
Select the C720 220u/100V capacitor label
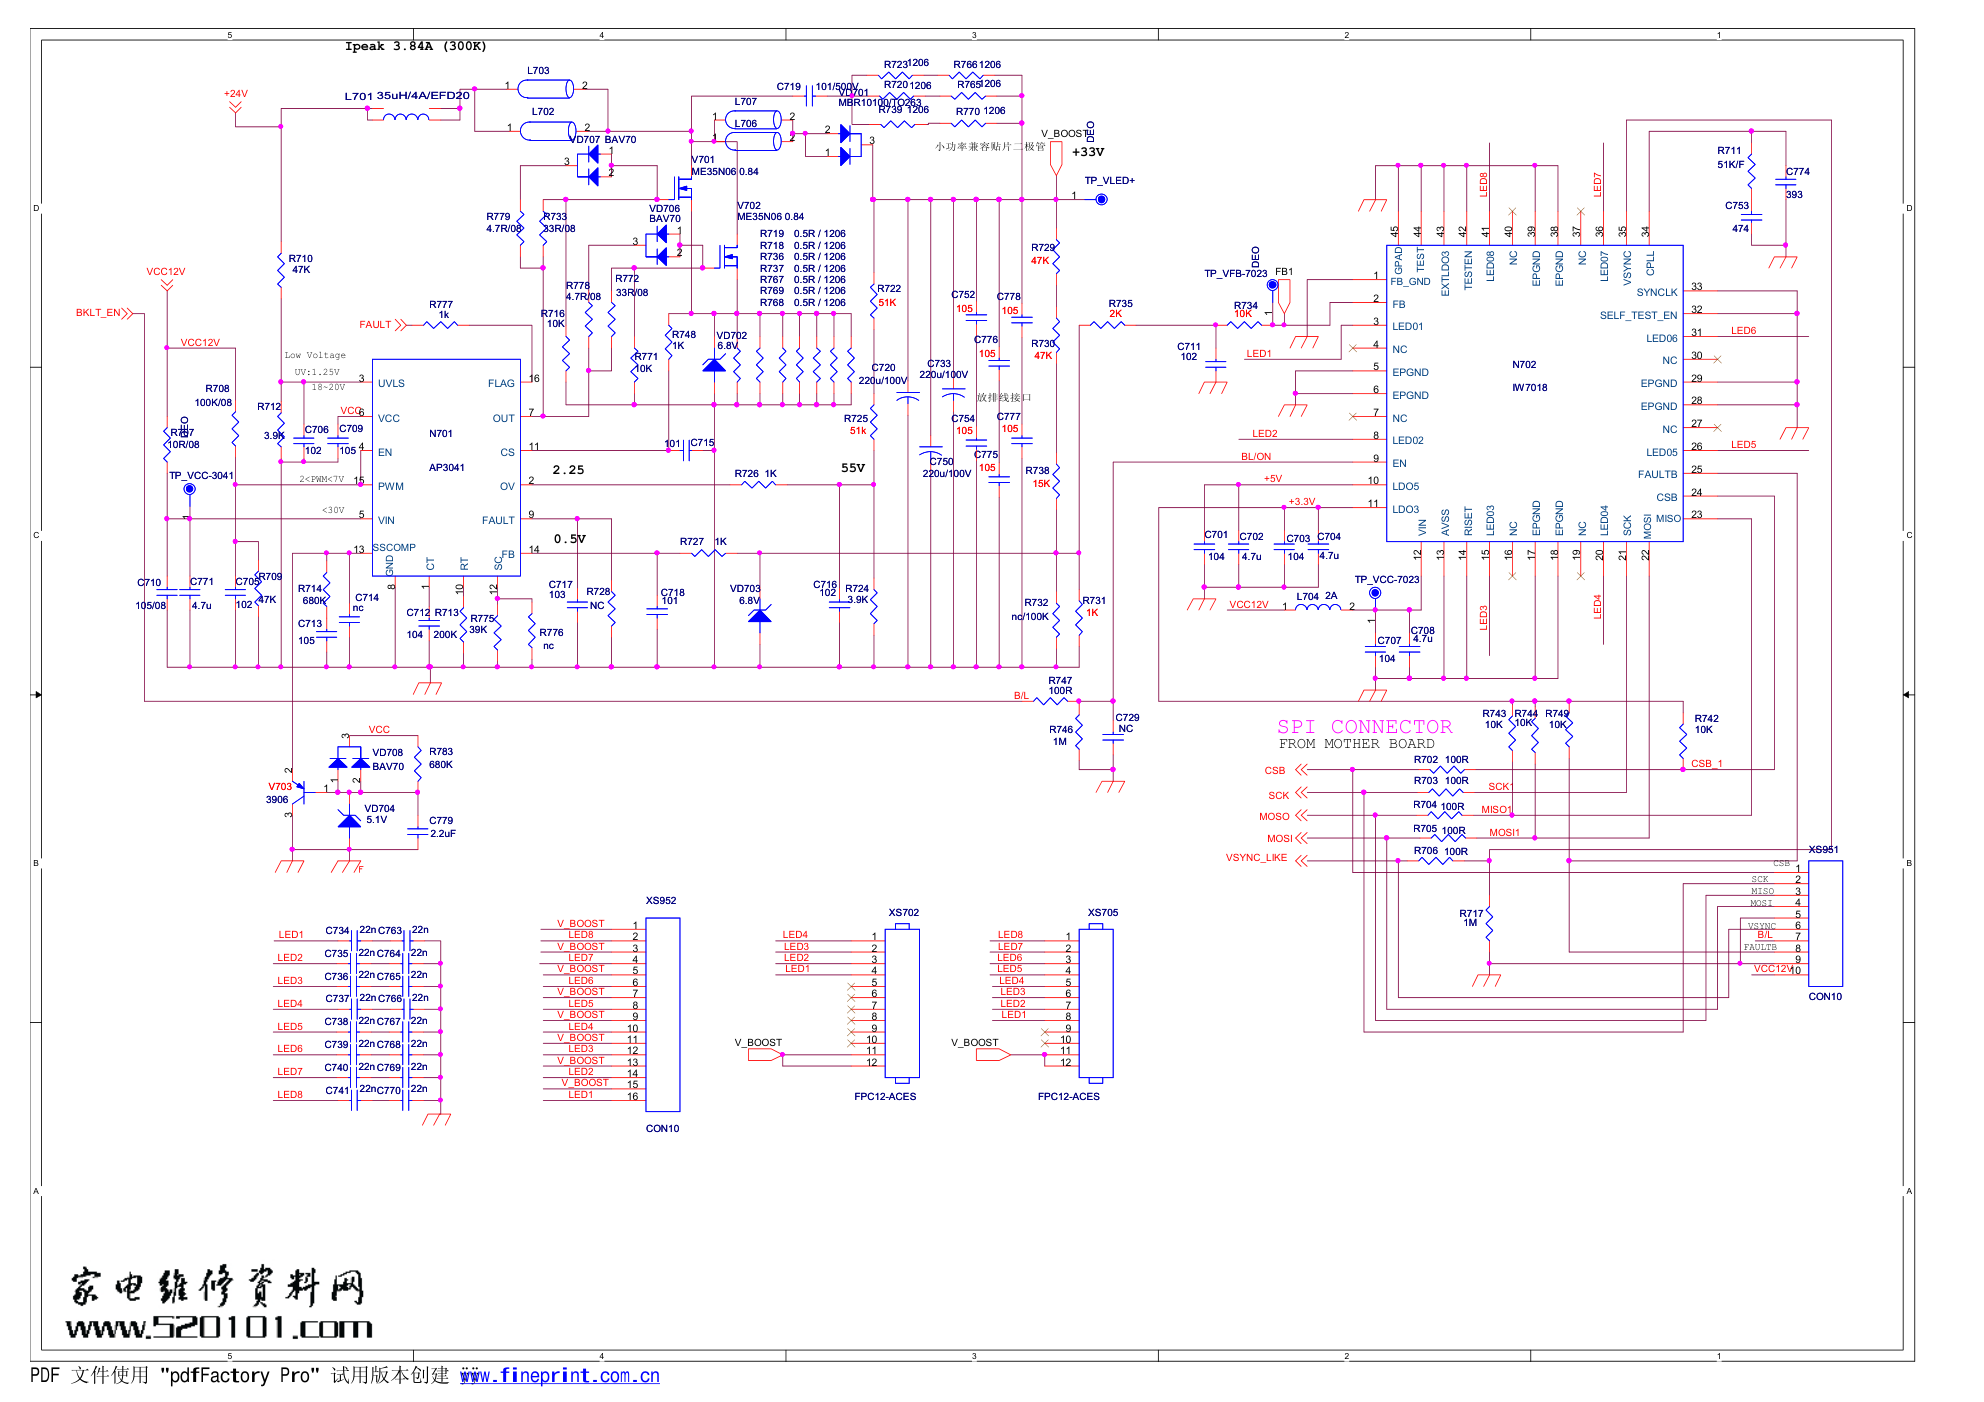pyautogui.click(x=883, y=374)
